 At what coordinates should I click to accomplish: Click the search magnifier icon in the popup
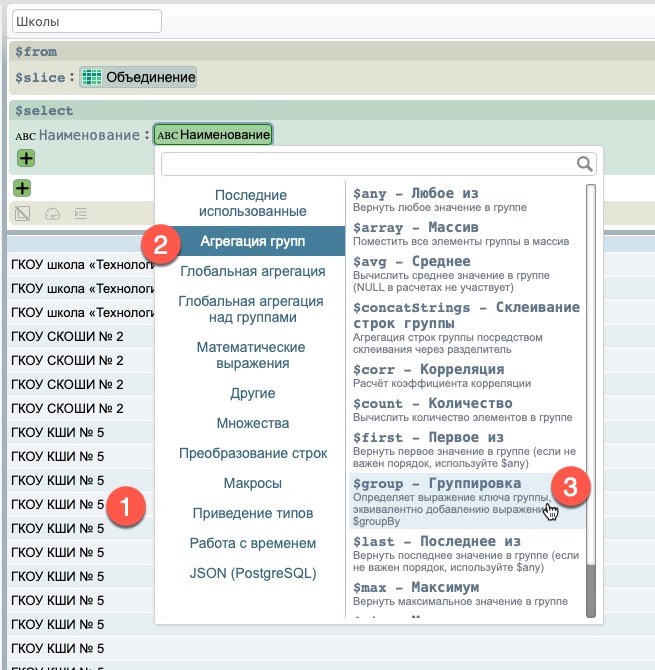[585, 164]
